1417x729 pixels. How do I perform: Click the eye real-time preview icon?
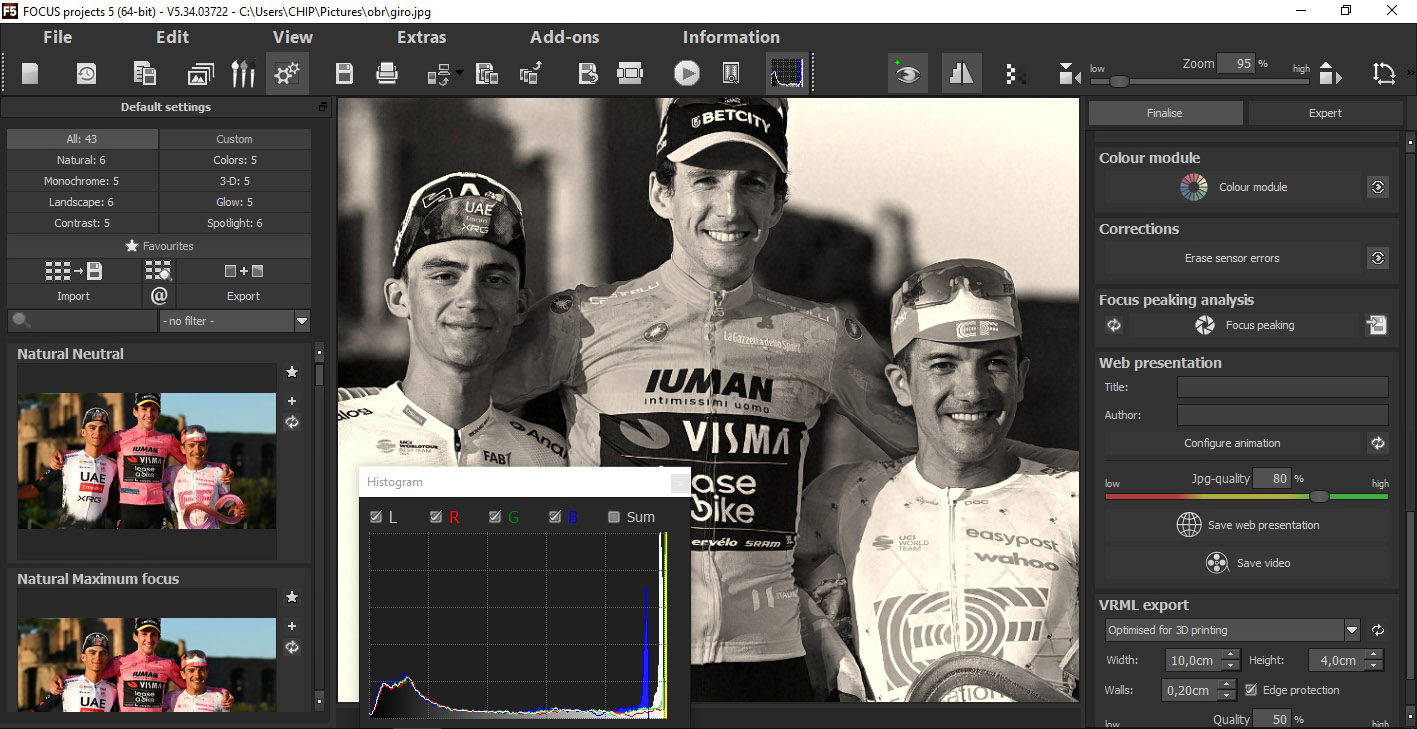point(907,73)
